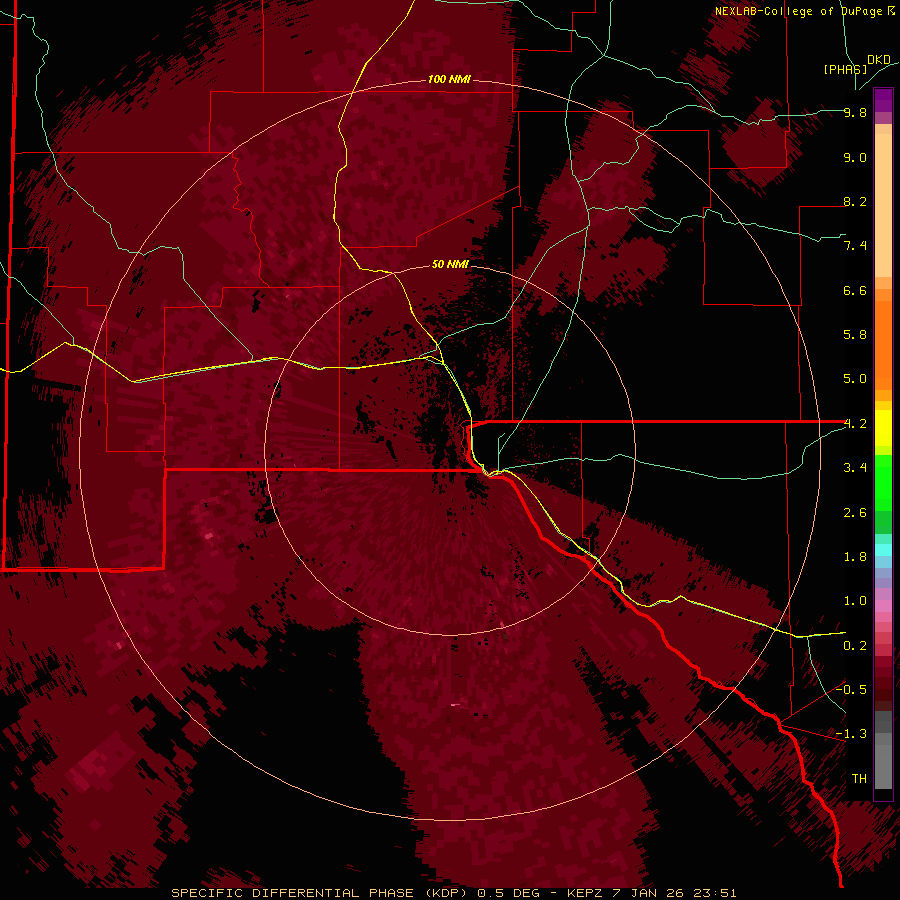
Task: Click the 1.0 legend value
Action: (855, 601)
